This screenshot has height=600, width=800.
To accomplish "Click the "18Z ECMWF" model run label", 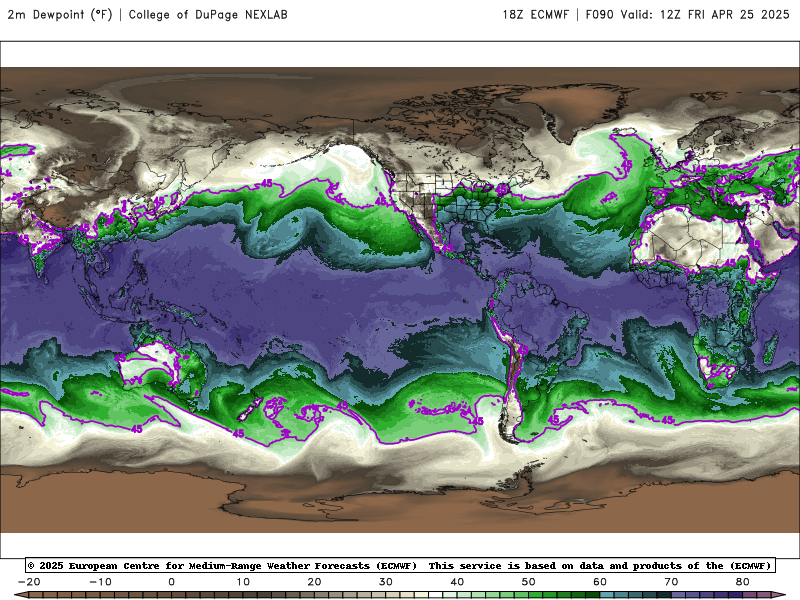I will tap(536, 15).
